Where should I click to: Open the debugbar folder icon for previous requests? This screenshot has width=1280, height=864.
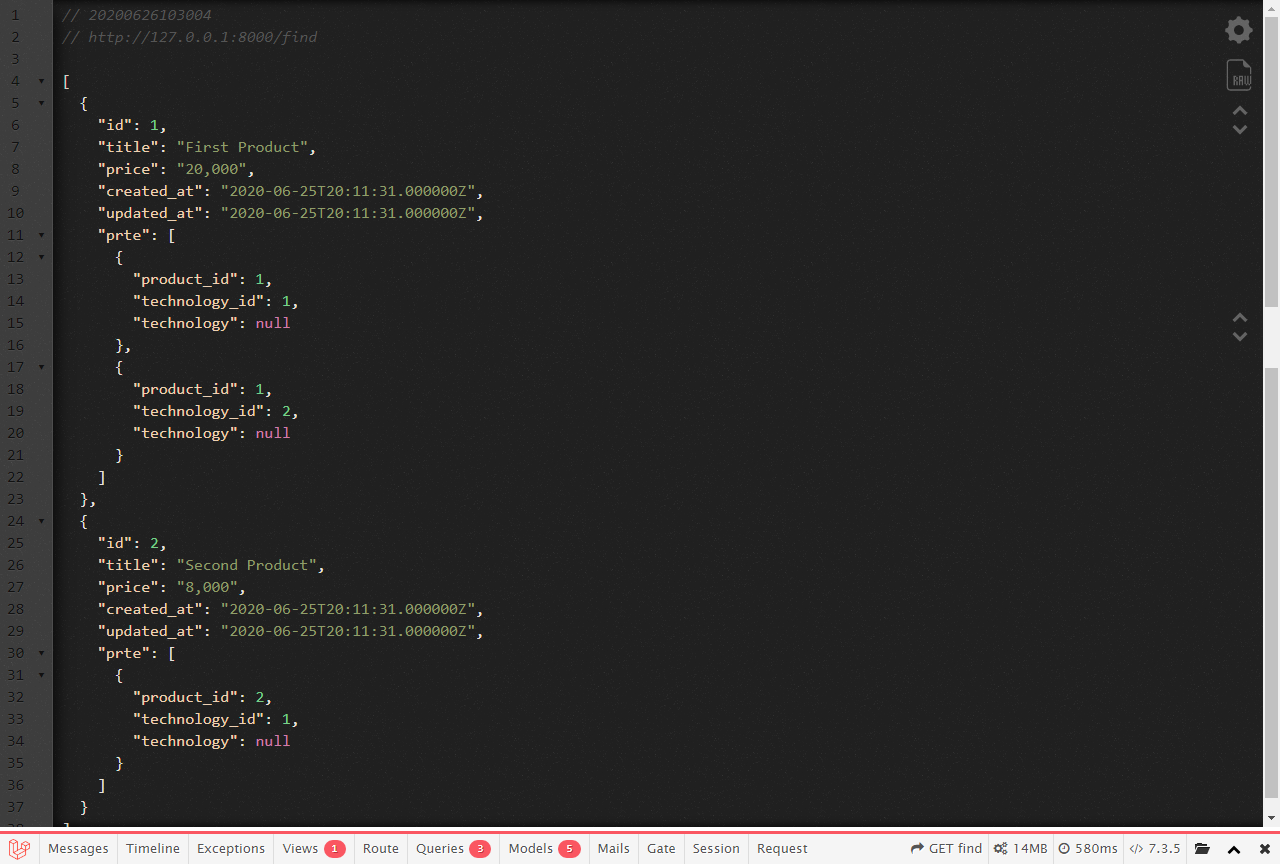click(1202, 849)
